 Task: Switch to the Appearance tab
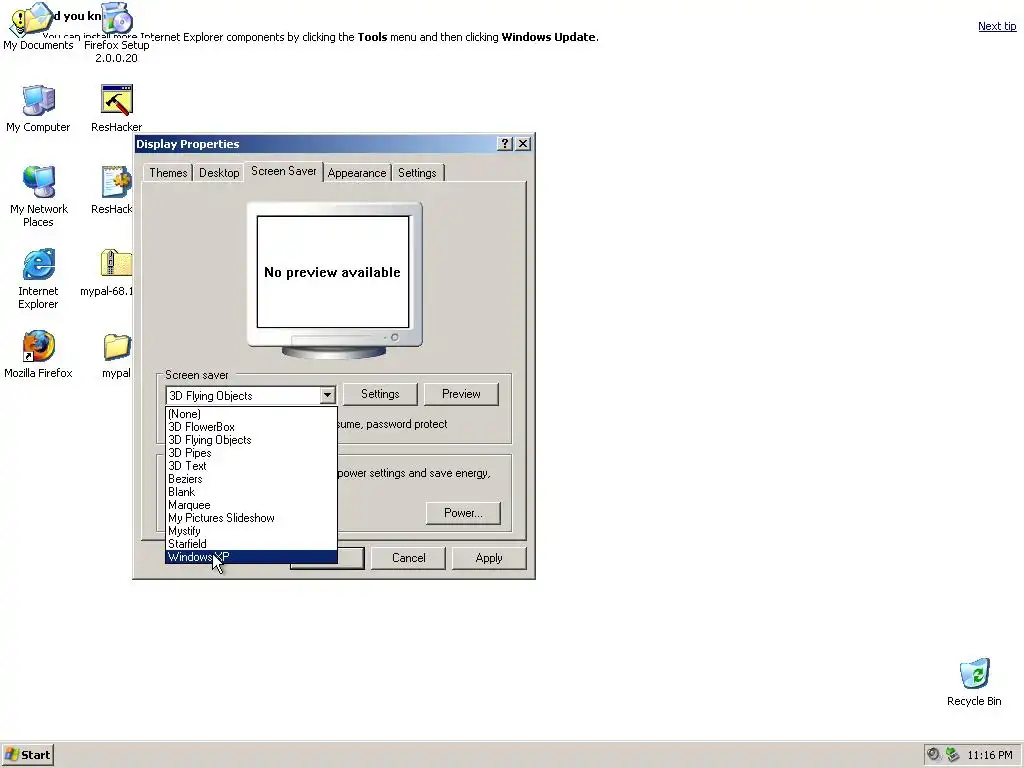point(357,173)
